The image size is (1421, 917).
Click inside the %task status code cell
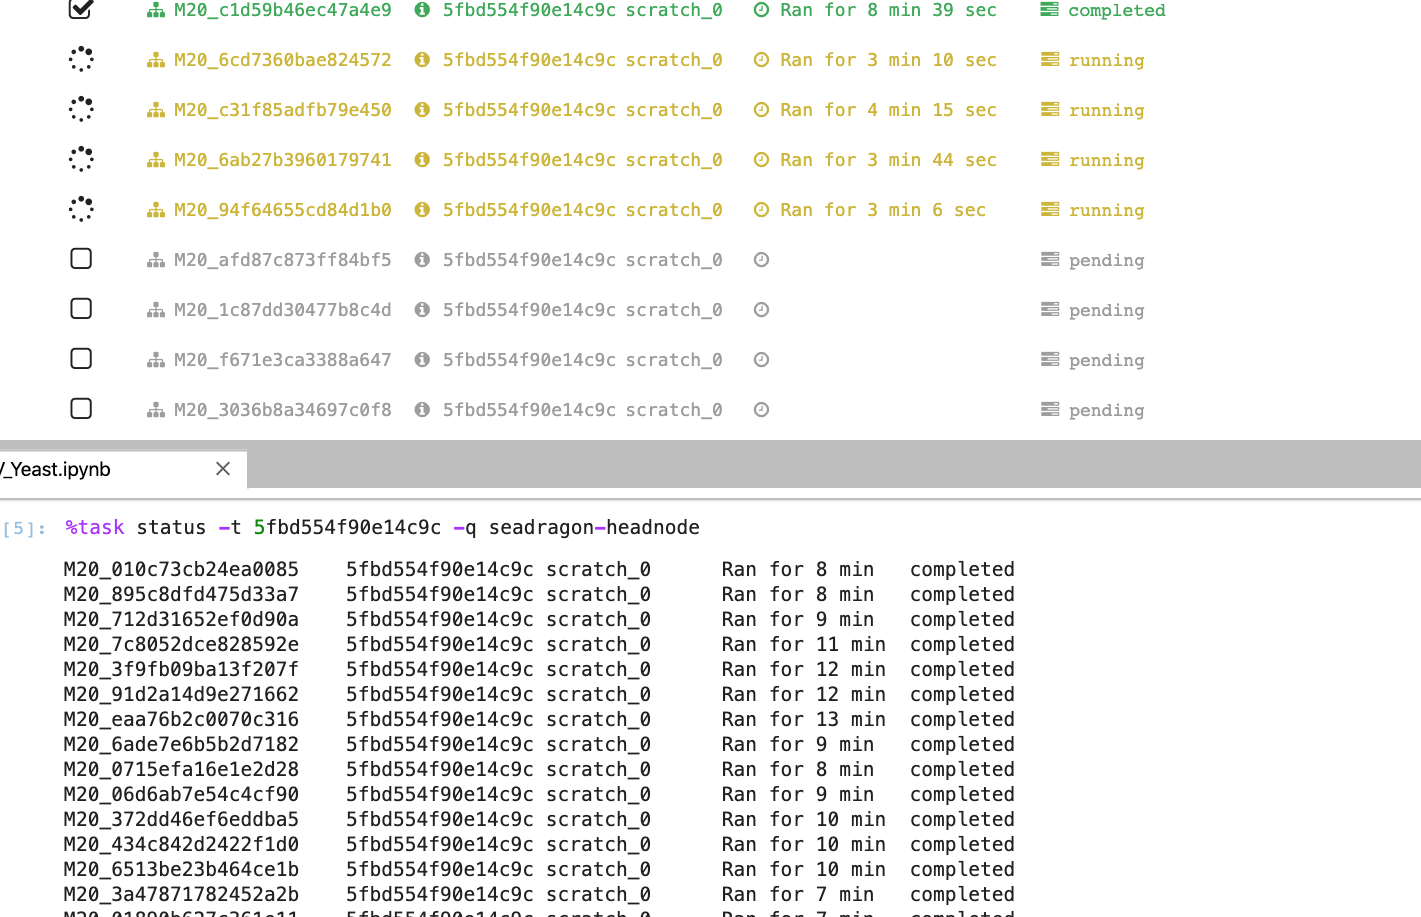tap(400, 527)
